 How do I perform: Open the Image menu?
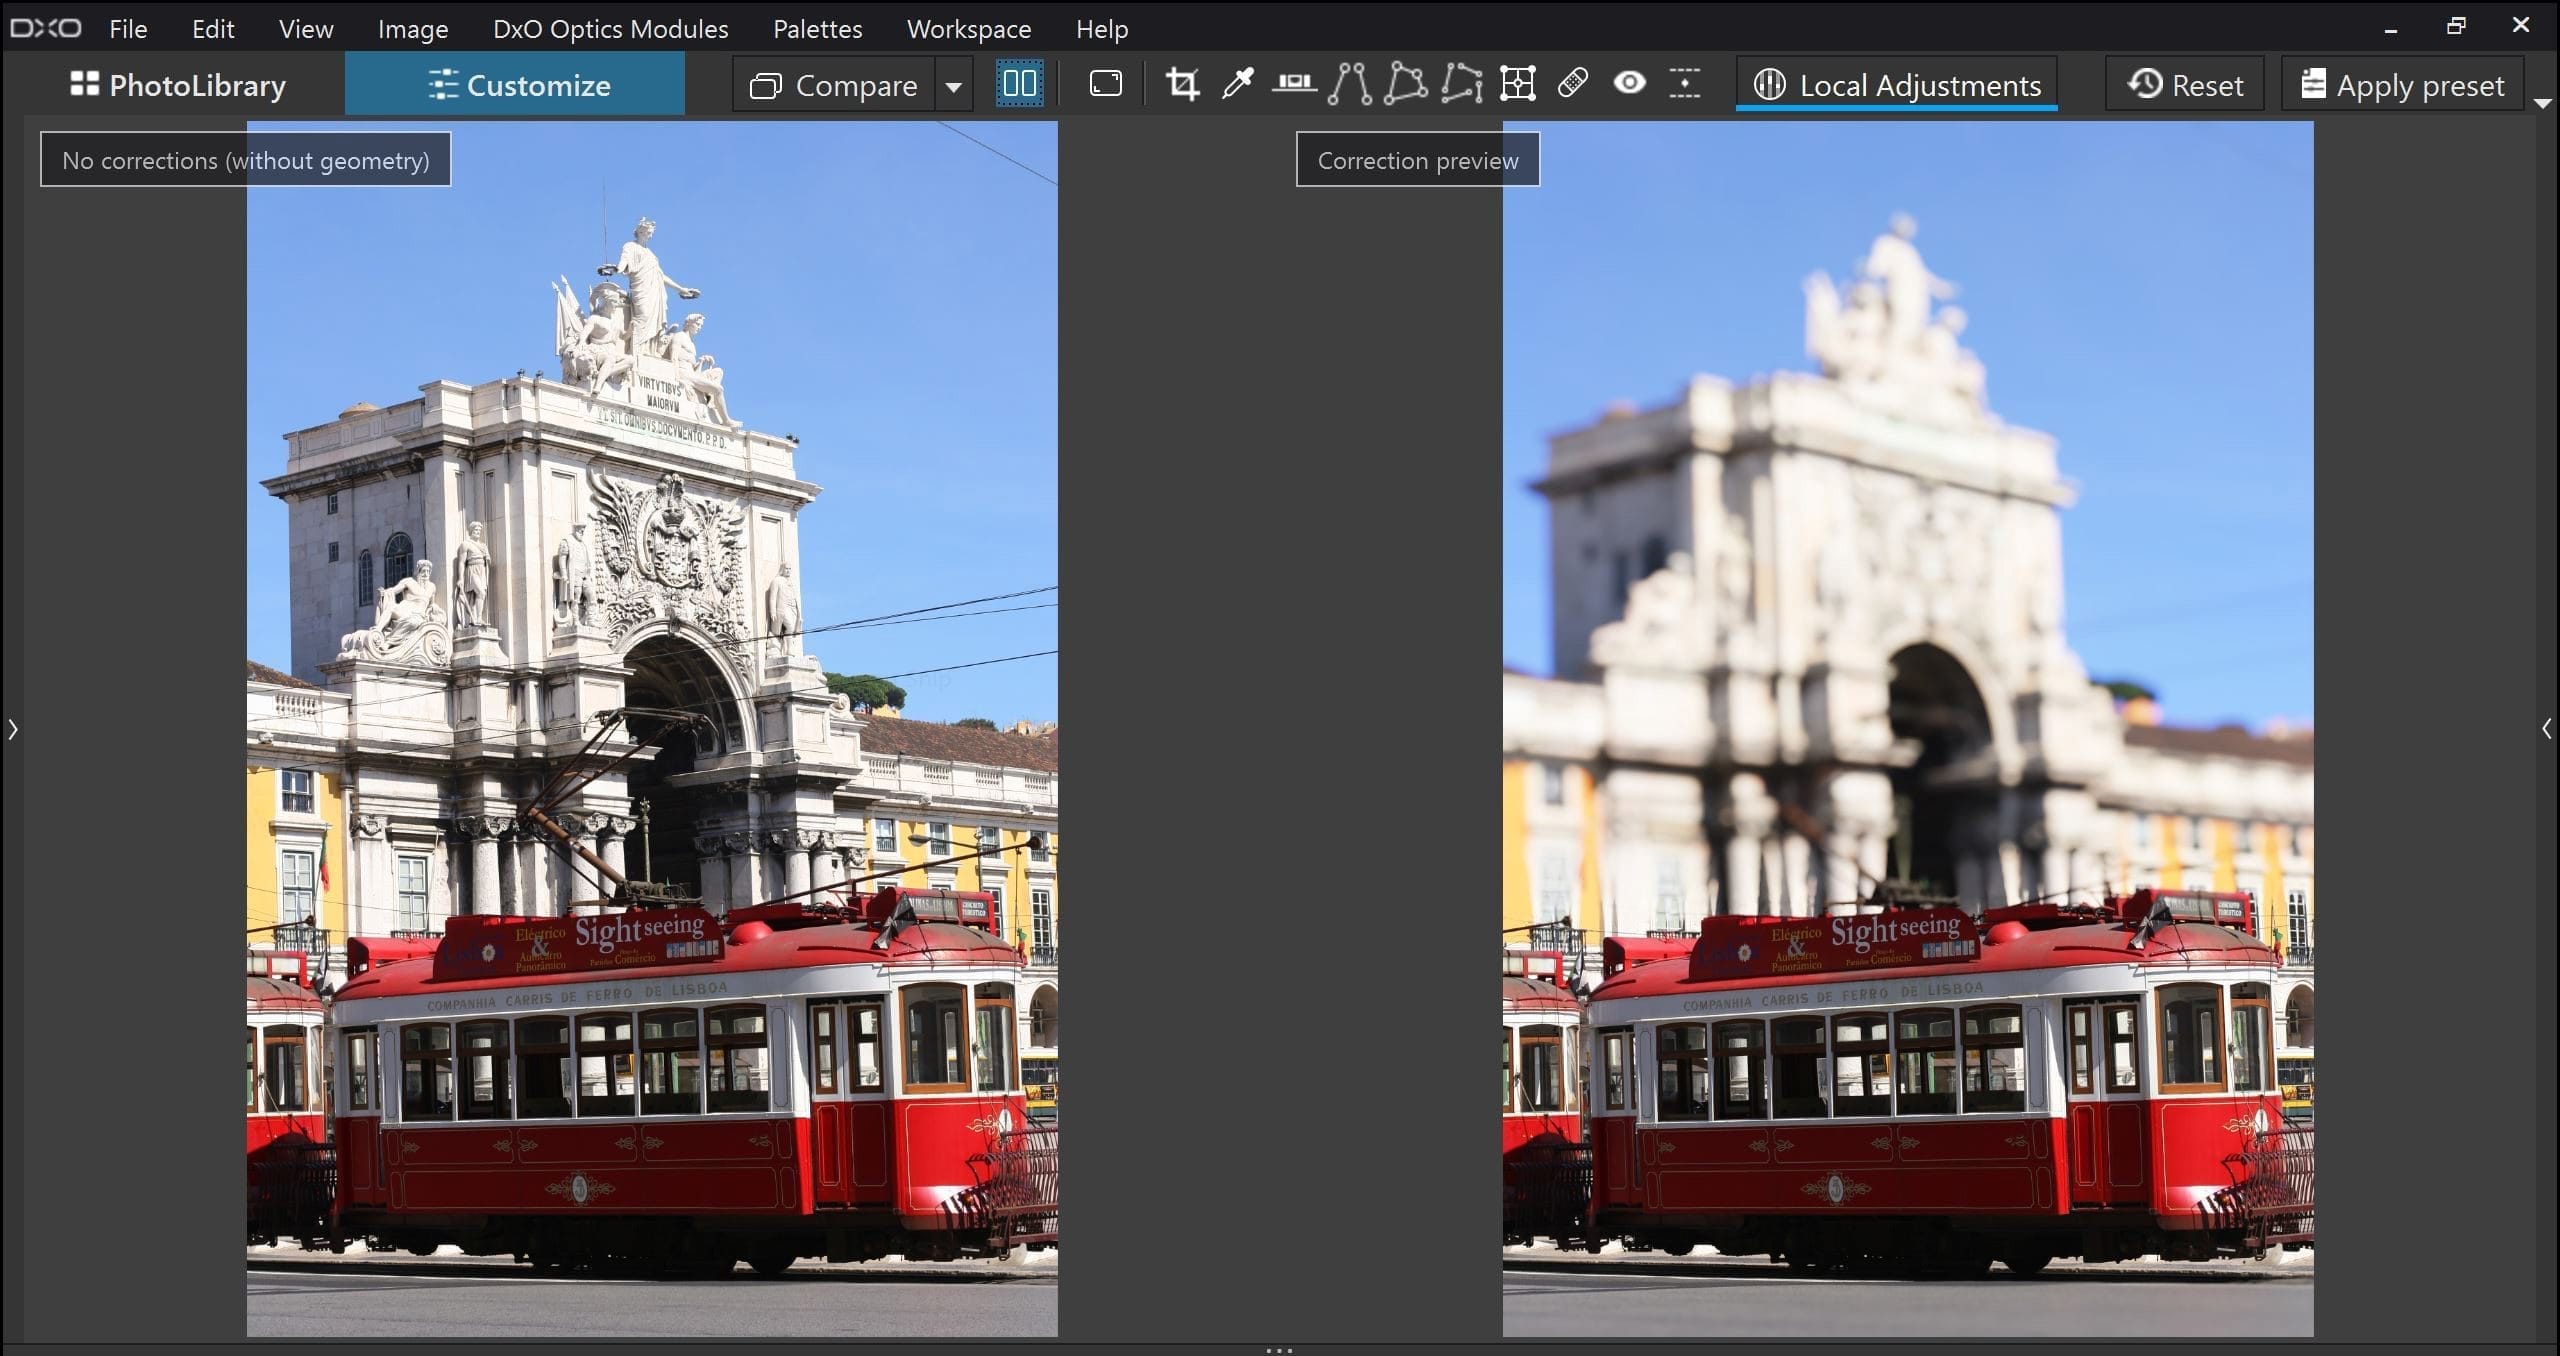click(413, 28)
